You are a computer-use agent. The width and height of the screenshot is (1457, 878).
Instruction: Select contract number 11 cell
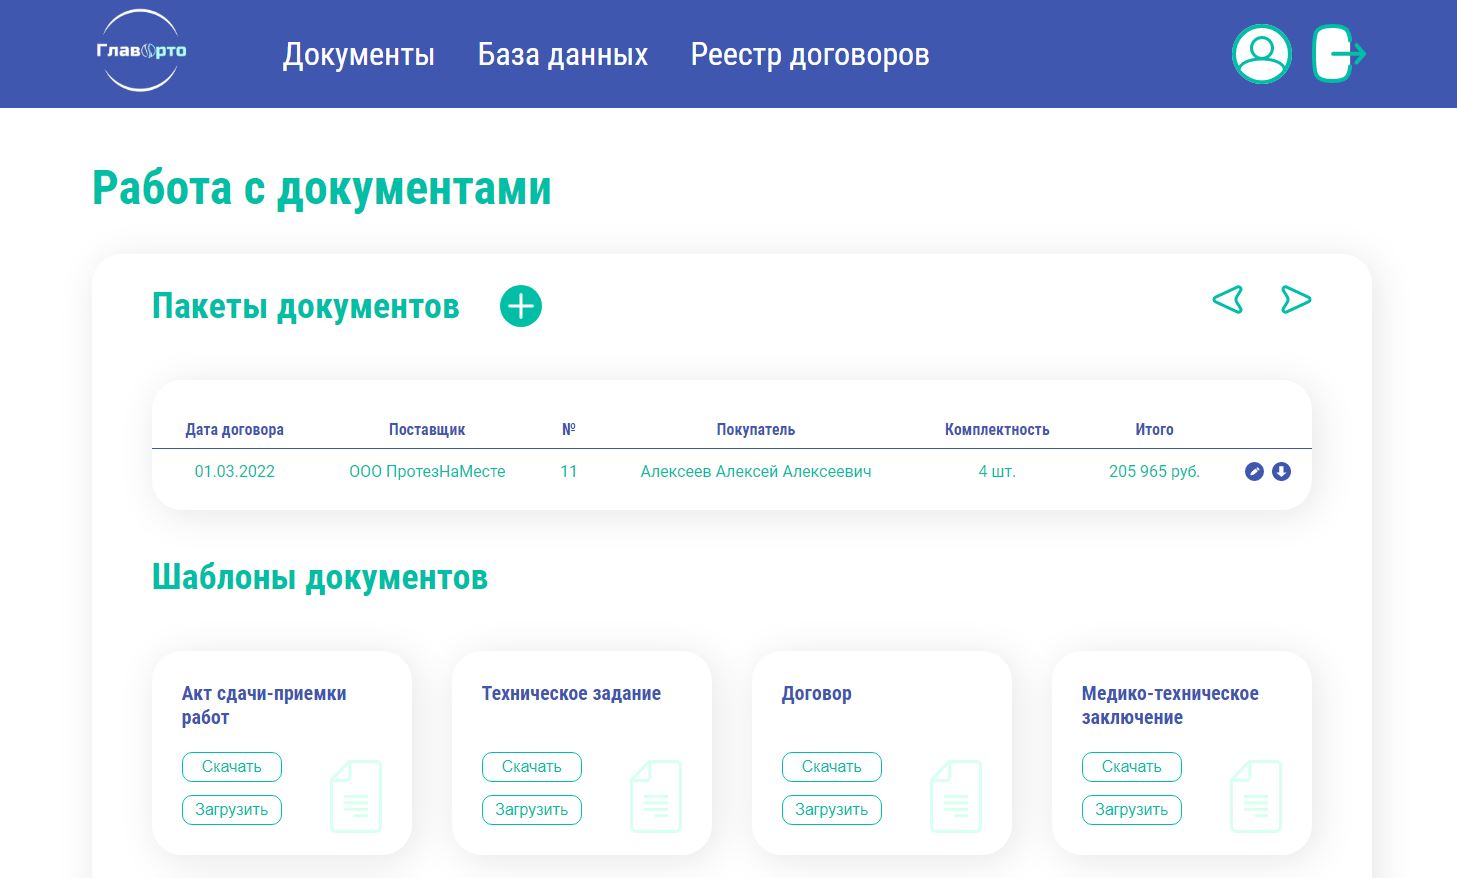point(569,472)
